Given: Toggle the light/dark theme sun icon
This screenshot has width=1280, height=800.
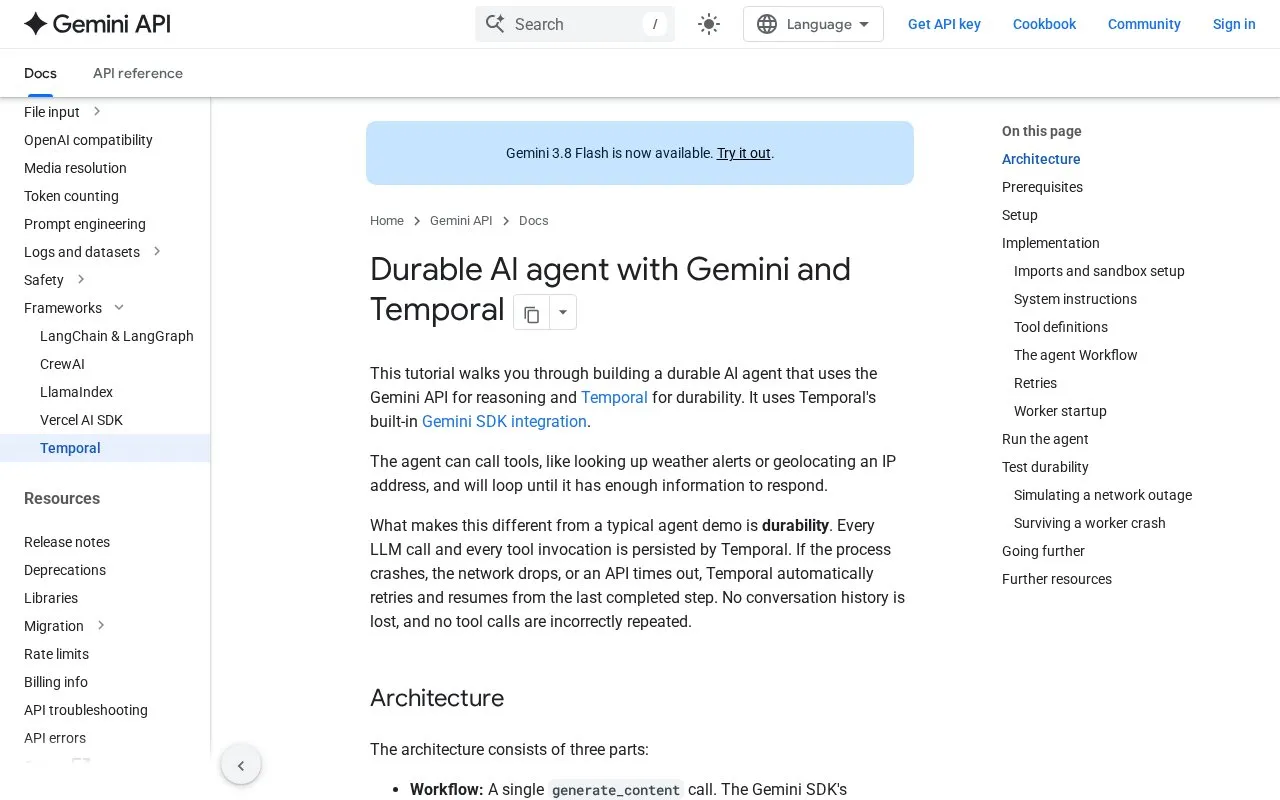Looking at the screenshot, I should click(x=709, y=24).
